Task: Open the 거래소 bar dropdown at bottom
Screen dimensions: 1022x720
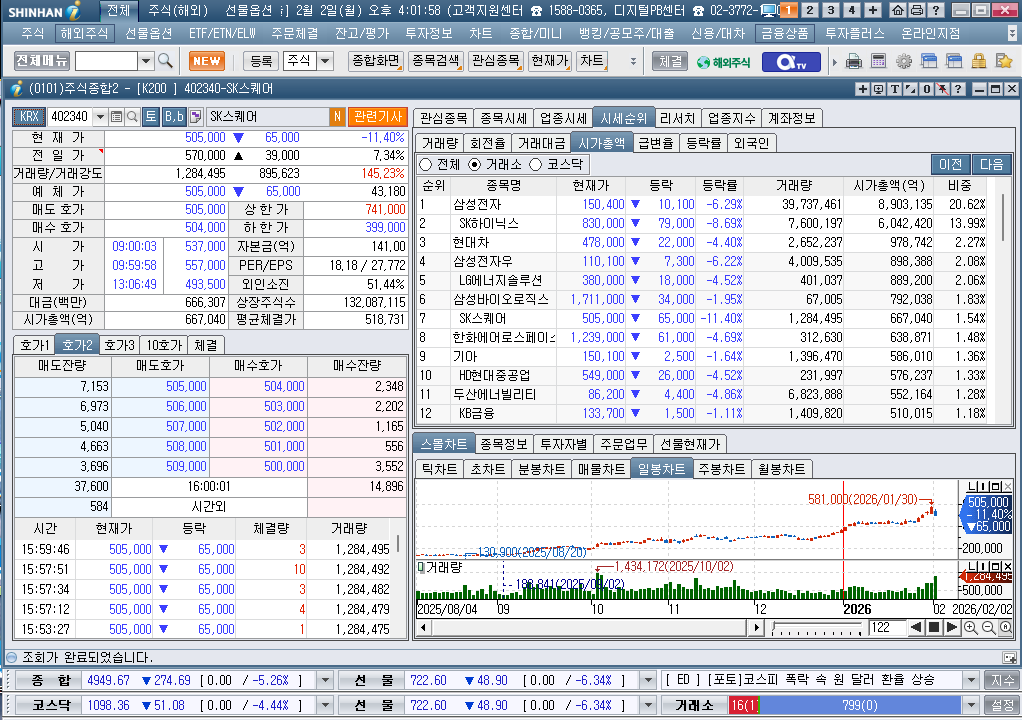Action: pos(971,705)
